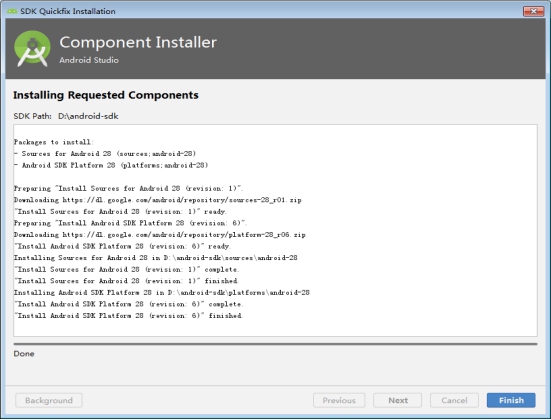Click 'Install Android SDK Platform 28' complete line
551x420 pixels.
(128, 304)
